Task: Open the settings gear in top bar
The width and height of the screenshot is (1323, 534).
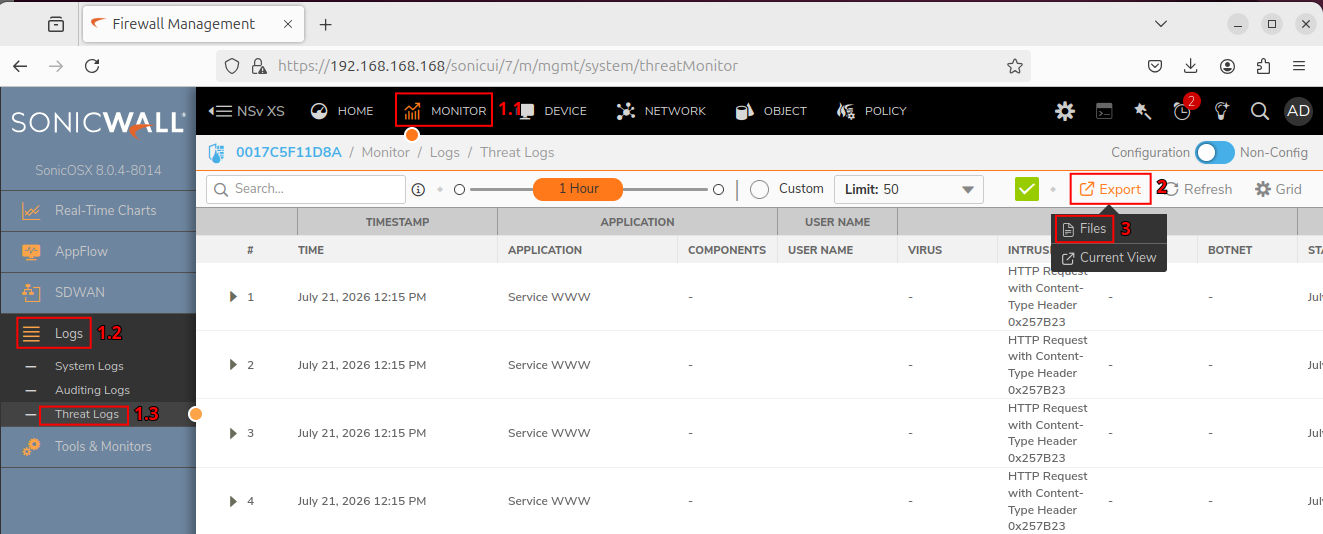Action: click(x=1065, y=111)
